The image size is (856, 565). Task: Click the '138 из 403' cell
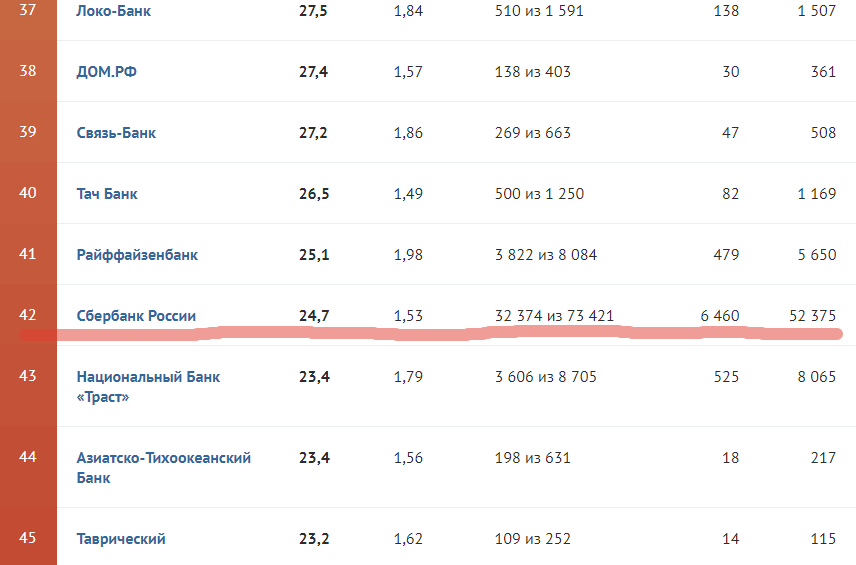pyautogui.click(x=533, y=72)
